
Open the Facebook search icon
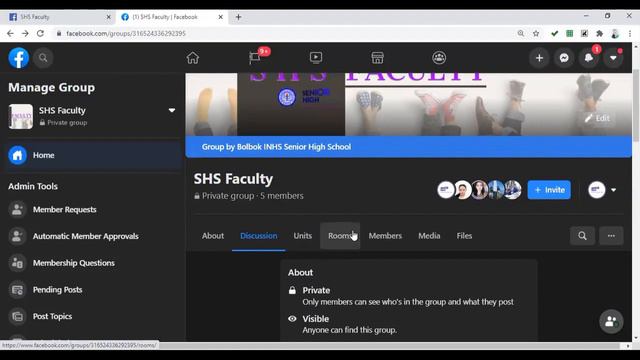point(43,58)
